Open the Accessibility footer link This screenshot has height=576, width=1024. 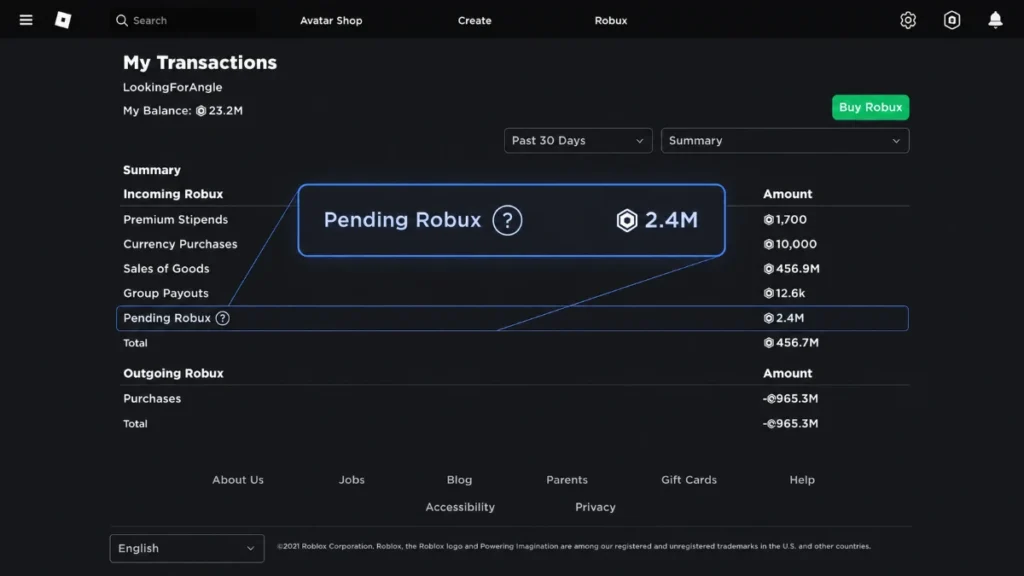point(460,507)
